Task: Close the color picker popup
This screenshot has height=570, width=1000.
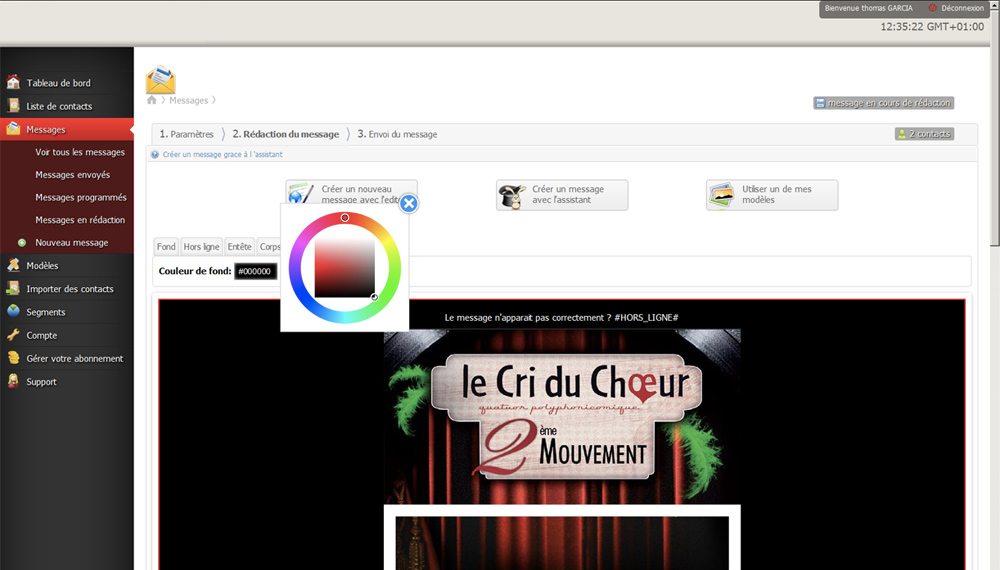Action: (408, 204)
